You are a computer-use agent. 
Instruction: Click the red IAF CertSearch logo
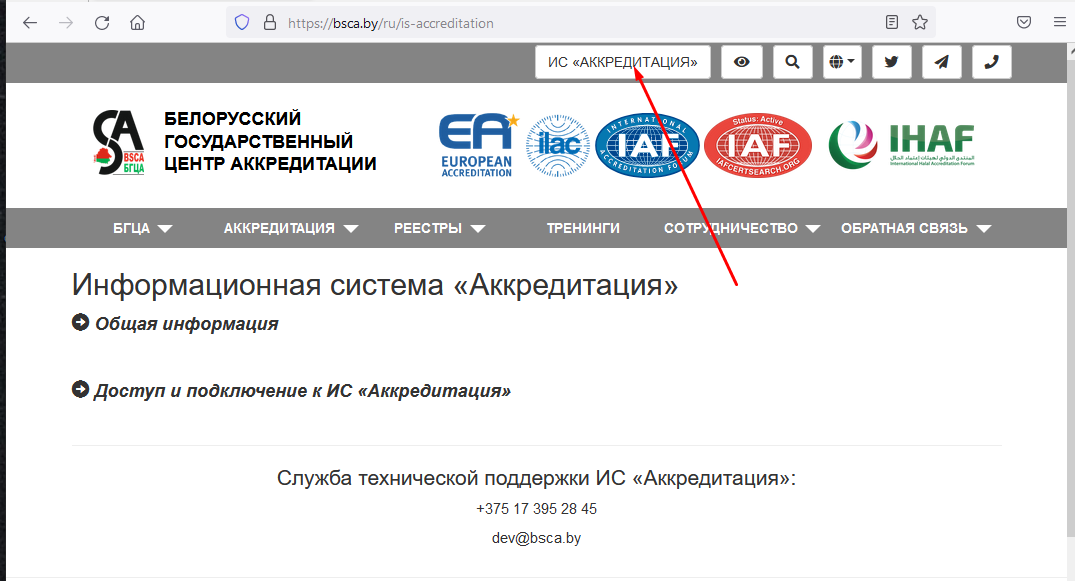(758, 145)
